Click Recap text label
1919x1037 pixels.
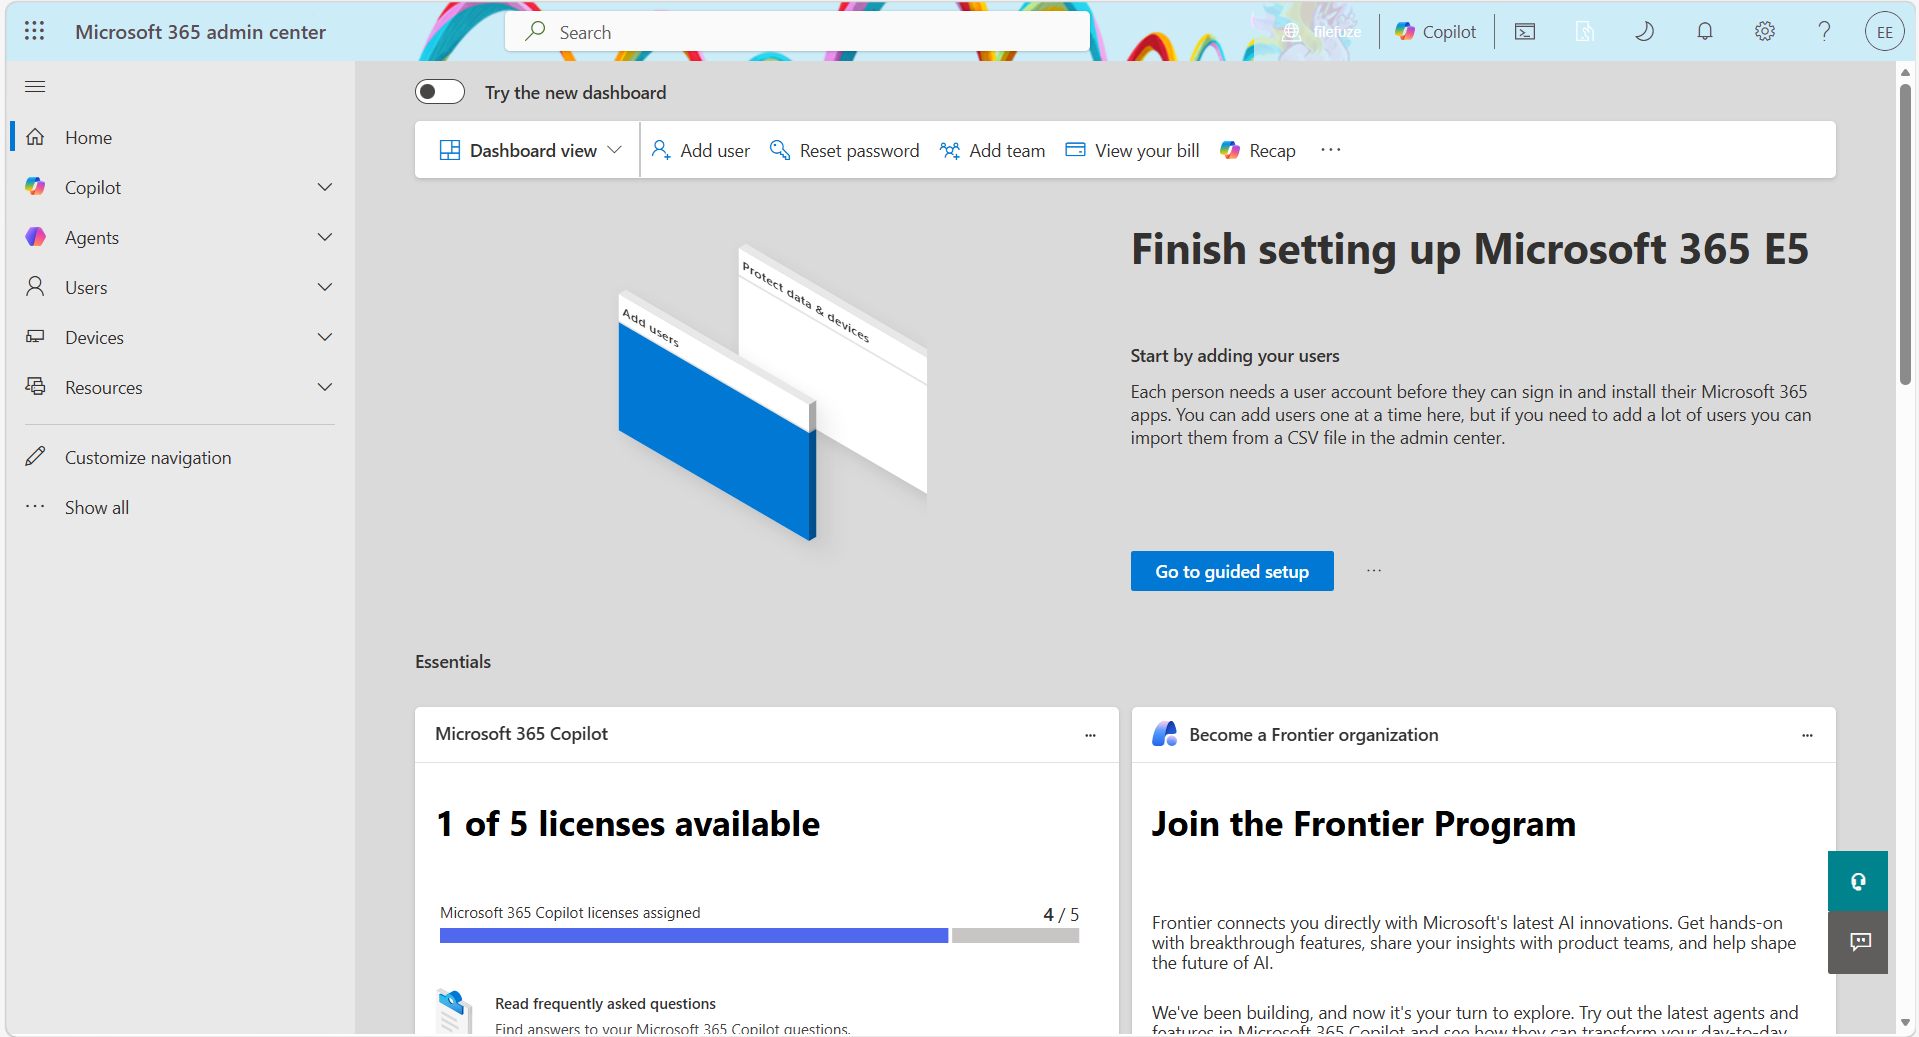(1272, 150)
